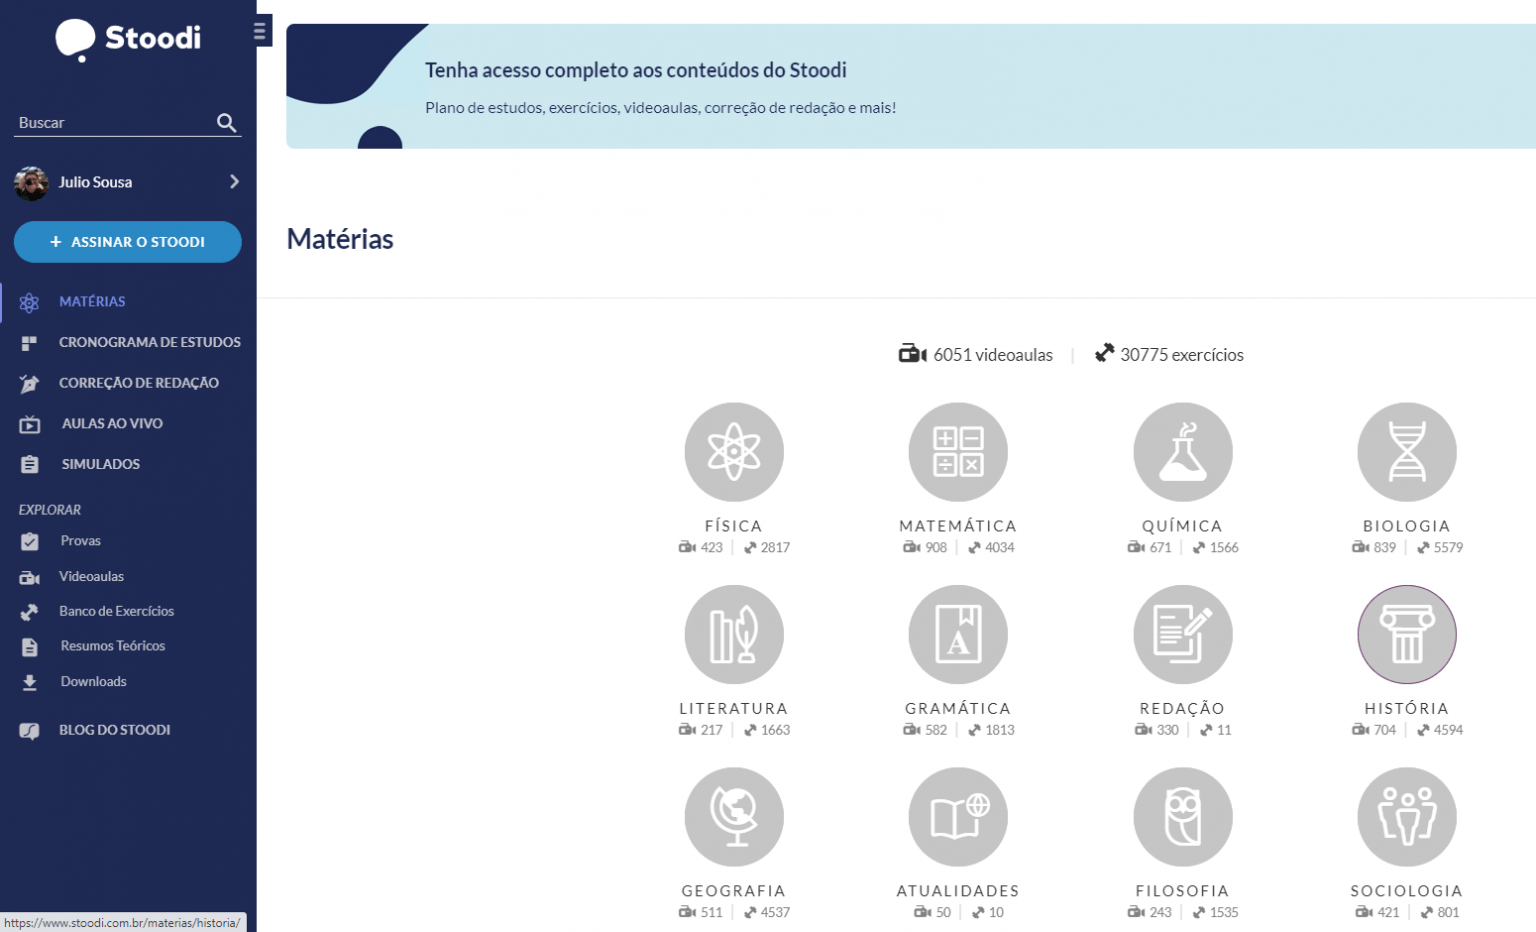The width and height of the screenshot is (1536, 932).
Task: Open the Matérias section
Action: click(x=92, y=302)
